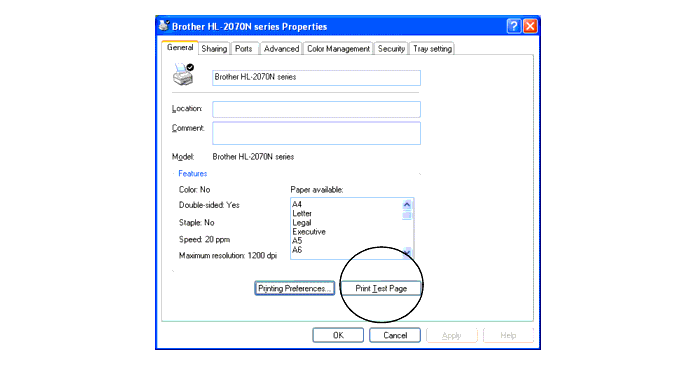Select the Security tab
Viewport: 696px width, 365px height.
coord(391,49)
